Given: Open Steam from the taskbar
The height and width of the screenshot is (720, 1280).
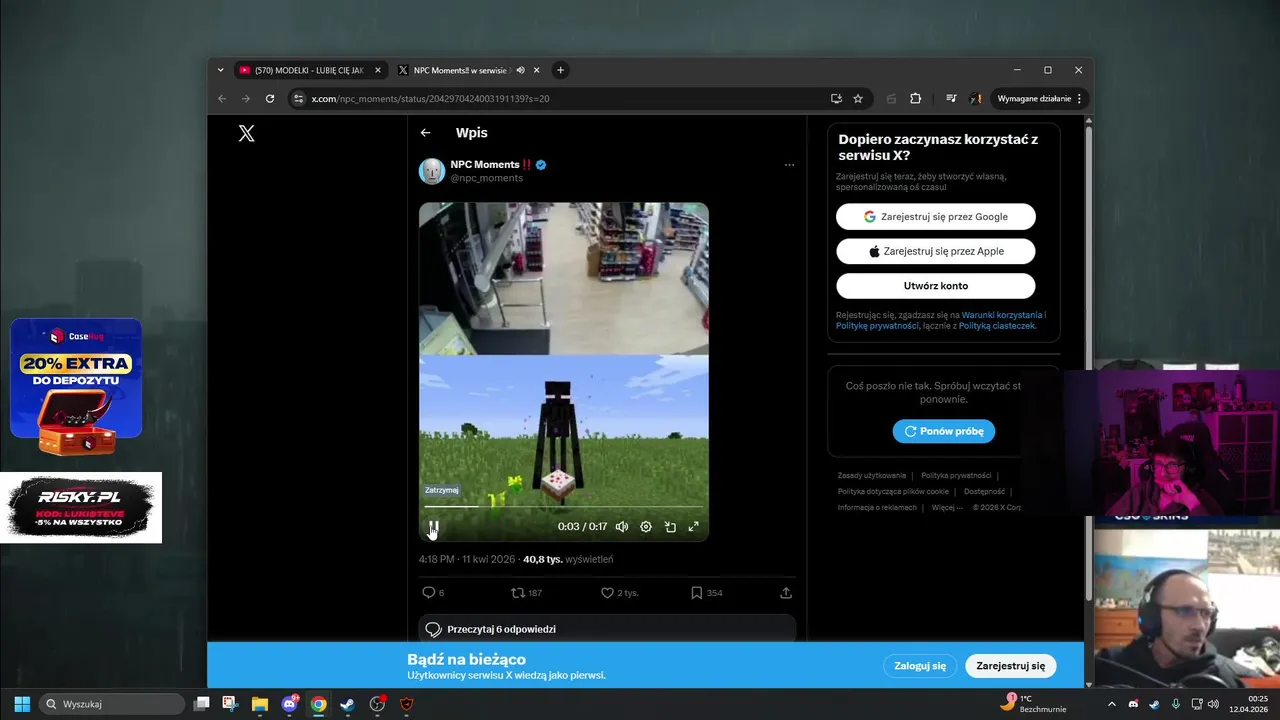Looking at the screenshot, I should [x=347, y=704].
